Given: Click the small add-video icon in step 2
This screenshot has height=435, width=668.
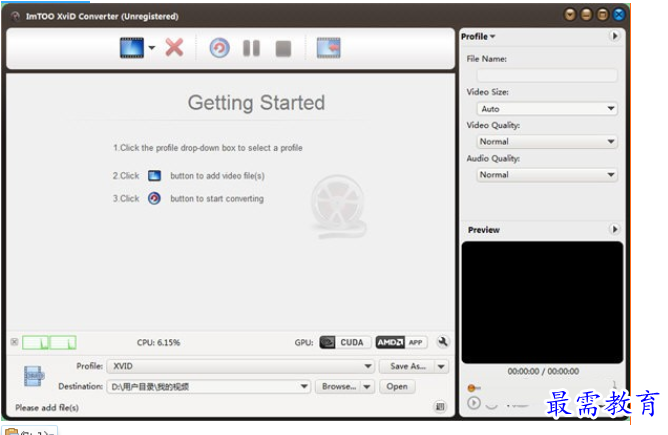Looking at the screenshot, I should pyautogui.click(x=154, y=176).
